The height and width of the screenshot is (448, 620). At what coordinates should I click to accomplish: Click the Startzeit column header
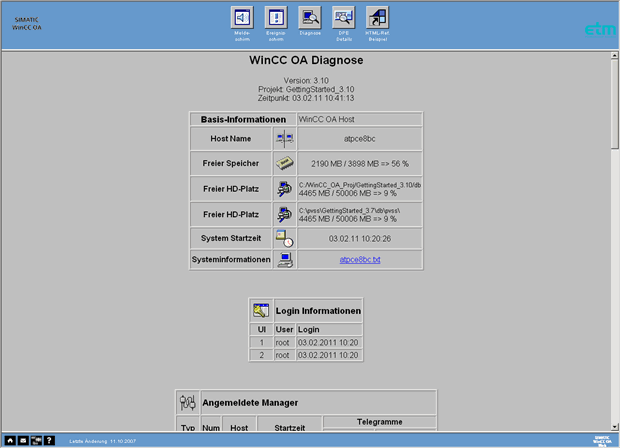coord(289,427)
